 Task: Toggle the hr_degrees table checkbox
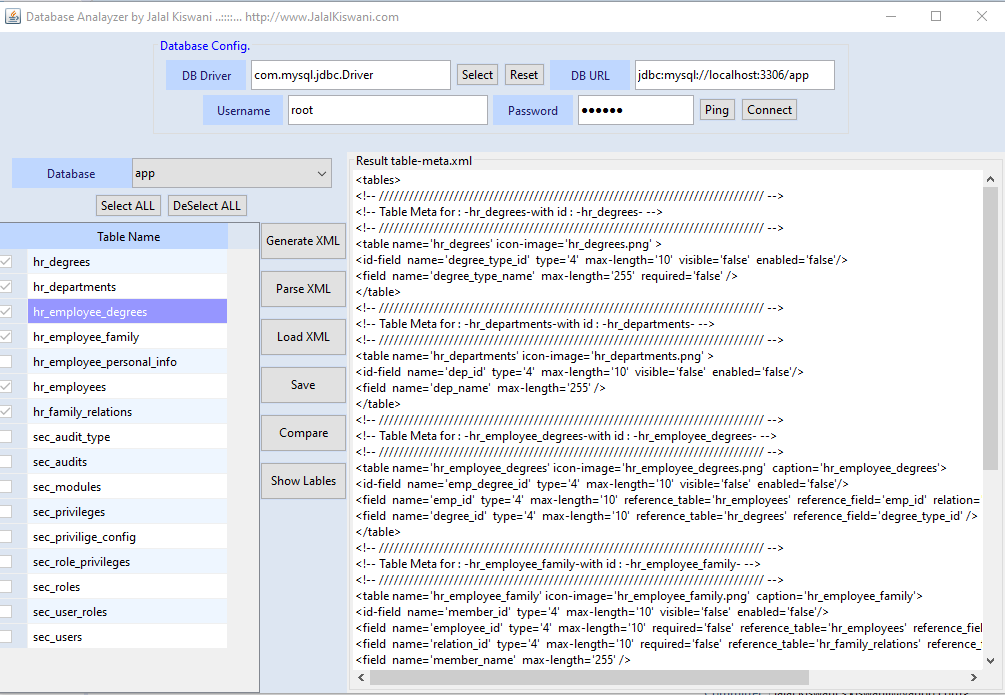7,262
